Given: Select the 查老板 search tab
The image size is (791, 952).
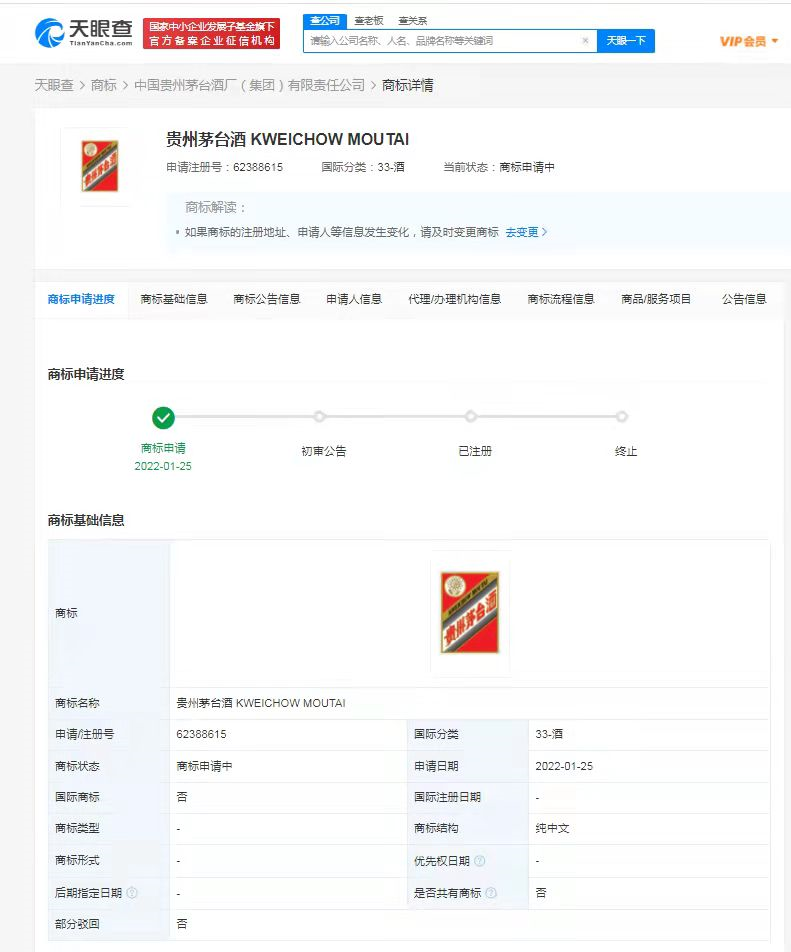Looking at the screenshot, I should coord(369,21).
